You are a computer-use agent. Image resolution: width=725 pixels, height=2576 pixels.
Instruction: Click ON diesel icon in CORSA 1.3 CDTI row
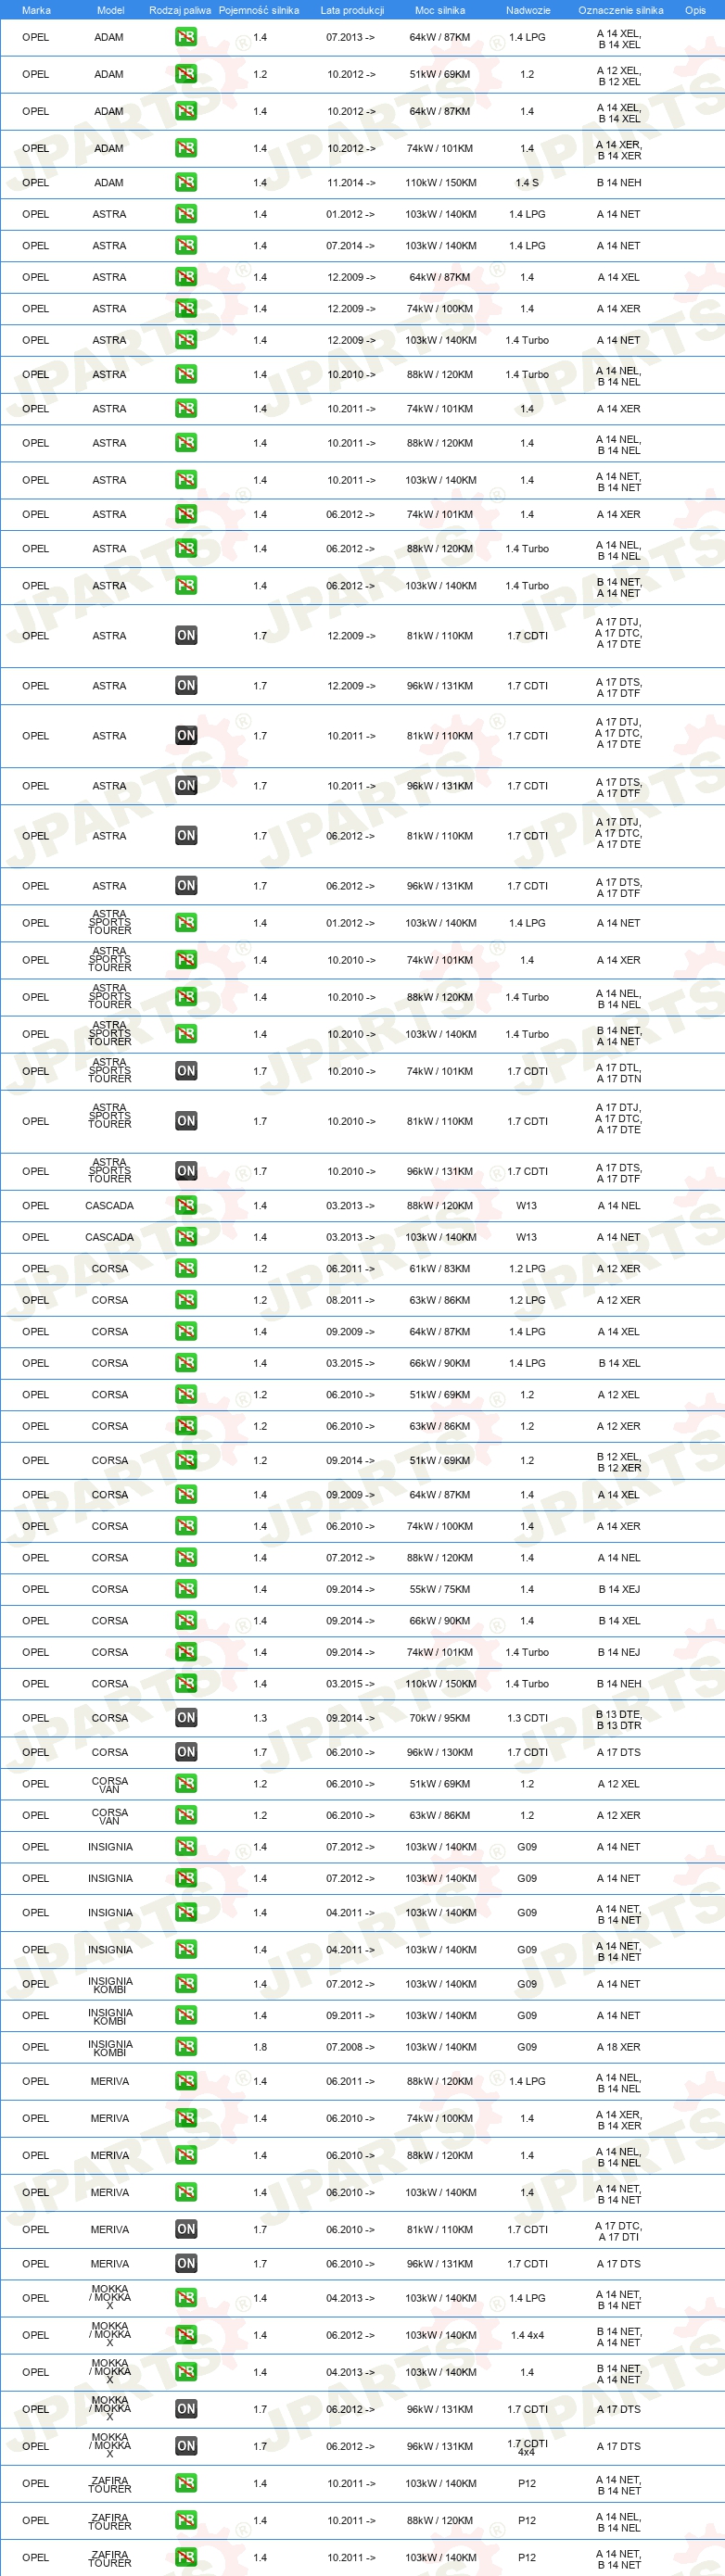(186, 1718)
